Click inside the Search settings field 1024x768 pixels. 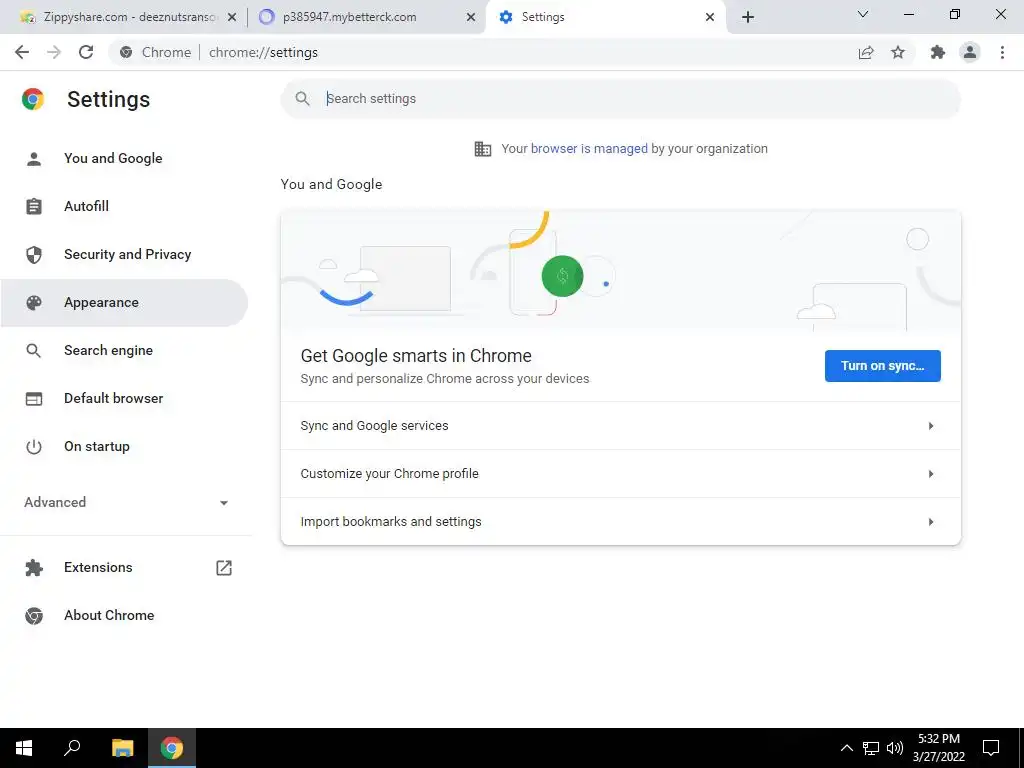(620, 99)
